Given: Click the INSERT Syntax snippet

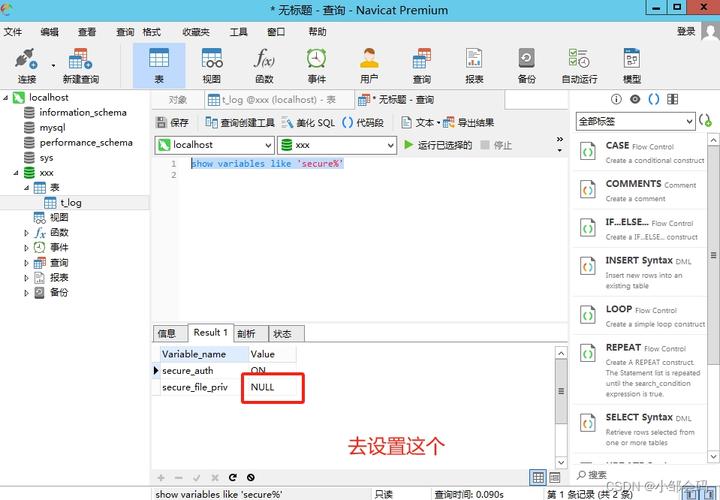Looking at the screenshot, I should (639, 272).
